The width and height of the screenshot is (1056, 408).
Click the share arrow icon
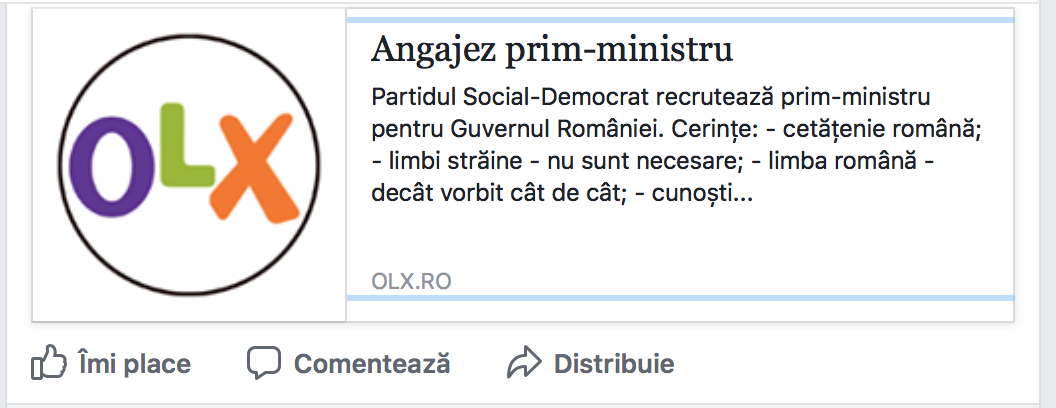point(523,362)
